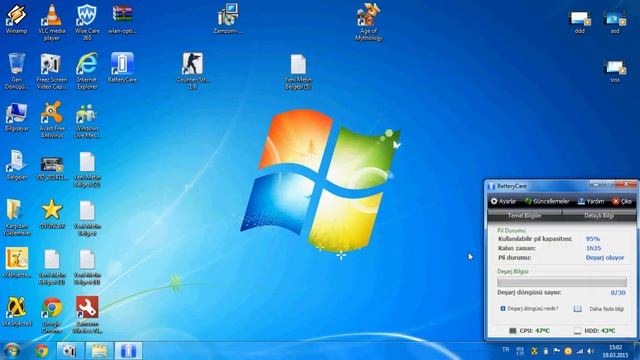The width and height of the screenshot is (640, 360).
Task: Select the asd image file icon
Action: [615, 23]
